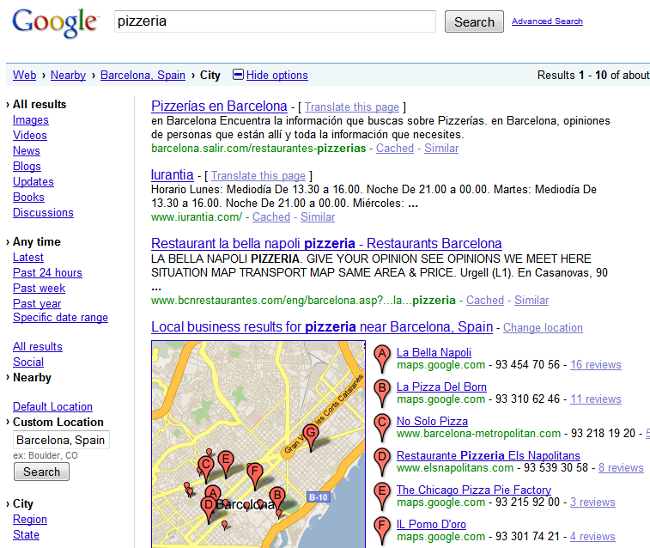Open La Bella Napoli listing
This screenshot has width=650, height=548.
[x=434, y=352]
